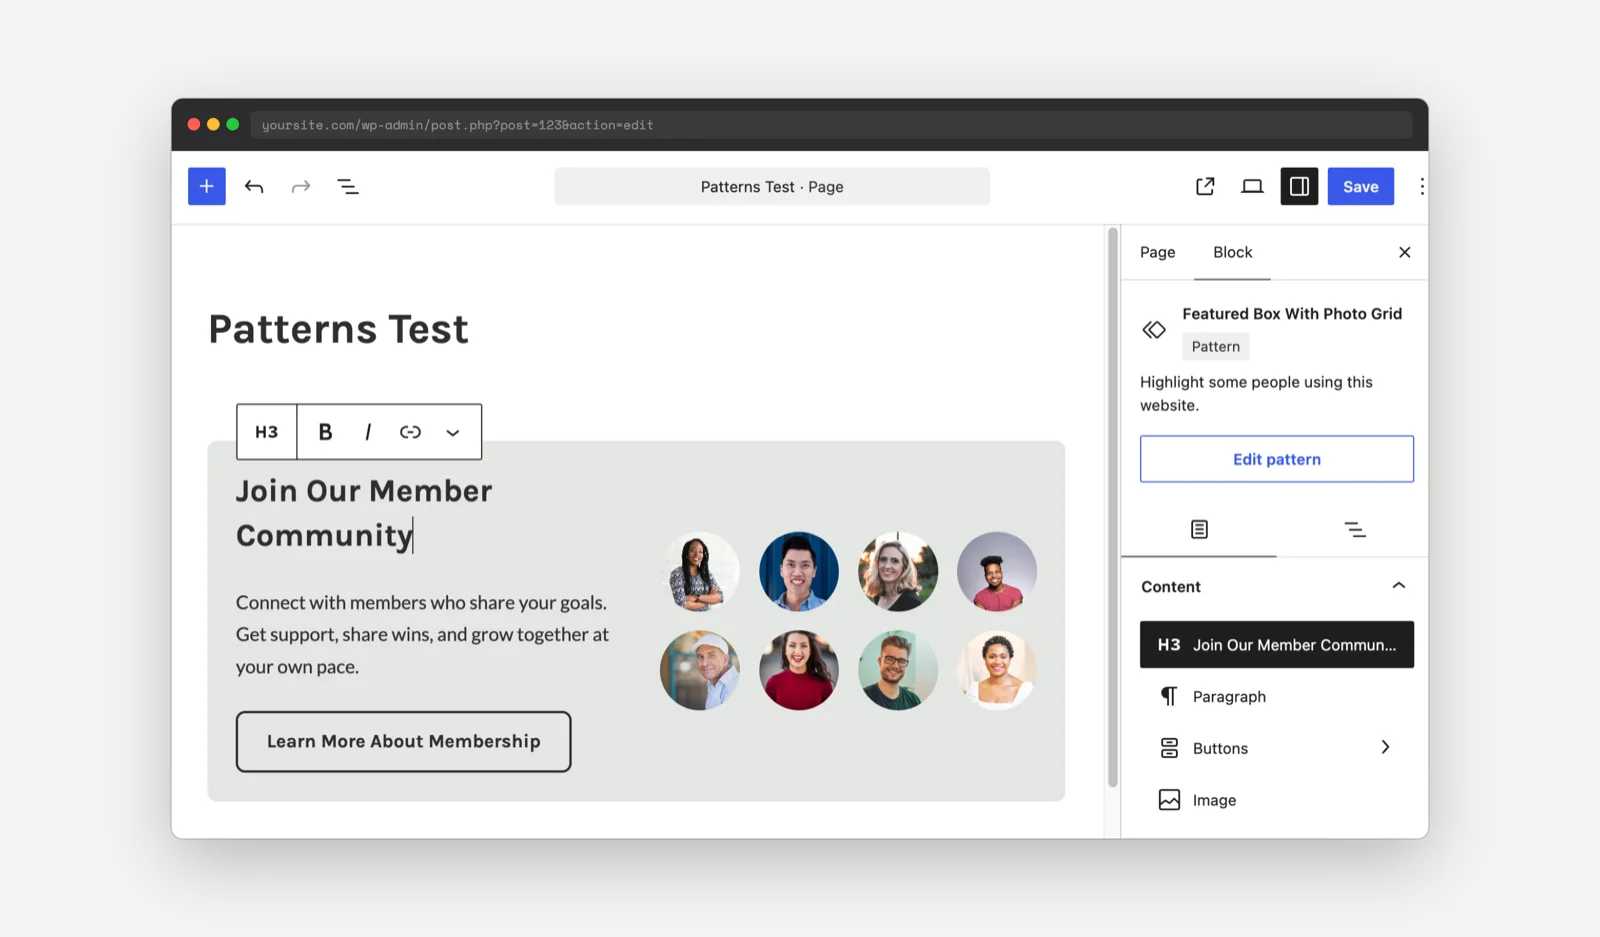This screenshot has height=937, width=1600.
Task: Click the blue Save button
Action: [1361, 186]
